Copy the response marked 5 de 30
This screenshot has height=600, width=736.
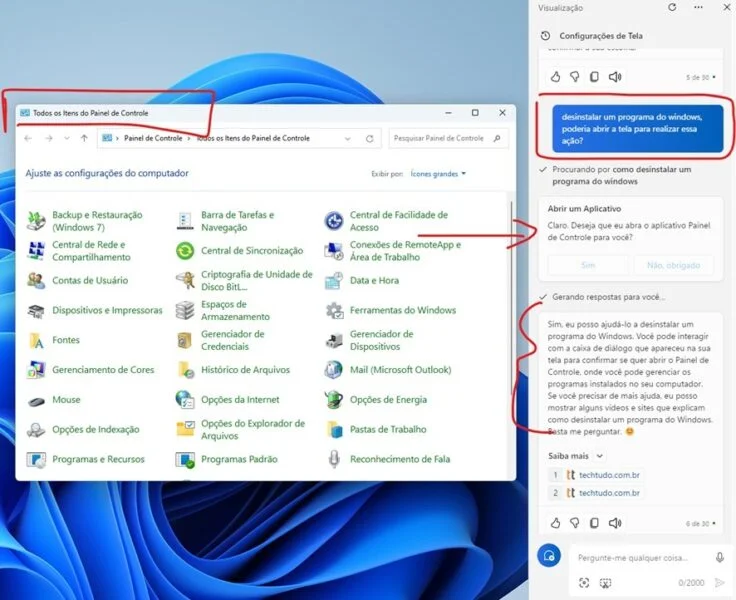594,77
